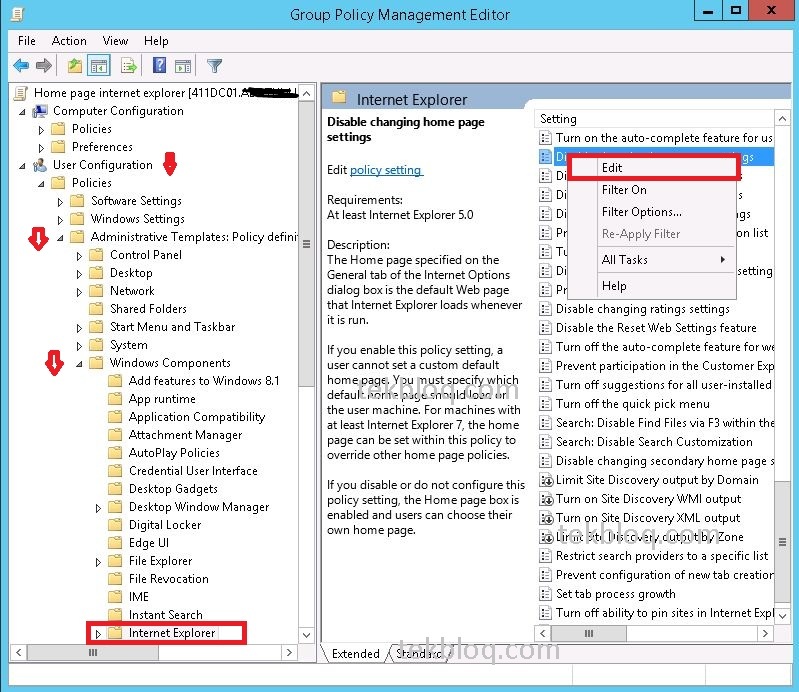Select the Windows Components tree item
This screenshot has height=692, width=799.
170,363
